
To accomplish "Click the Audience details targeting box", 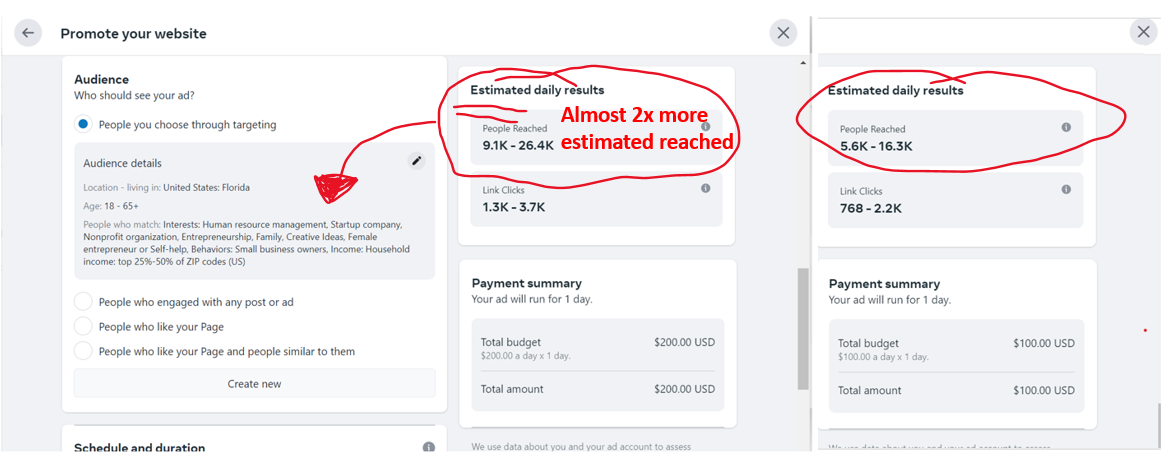I will 254,211.
